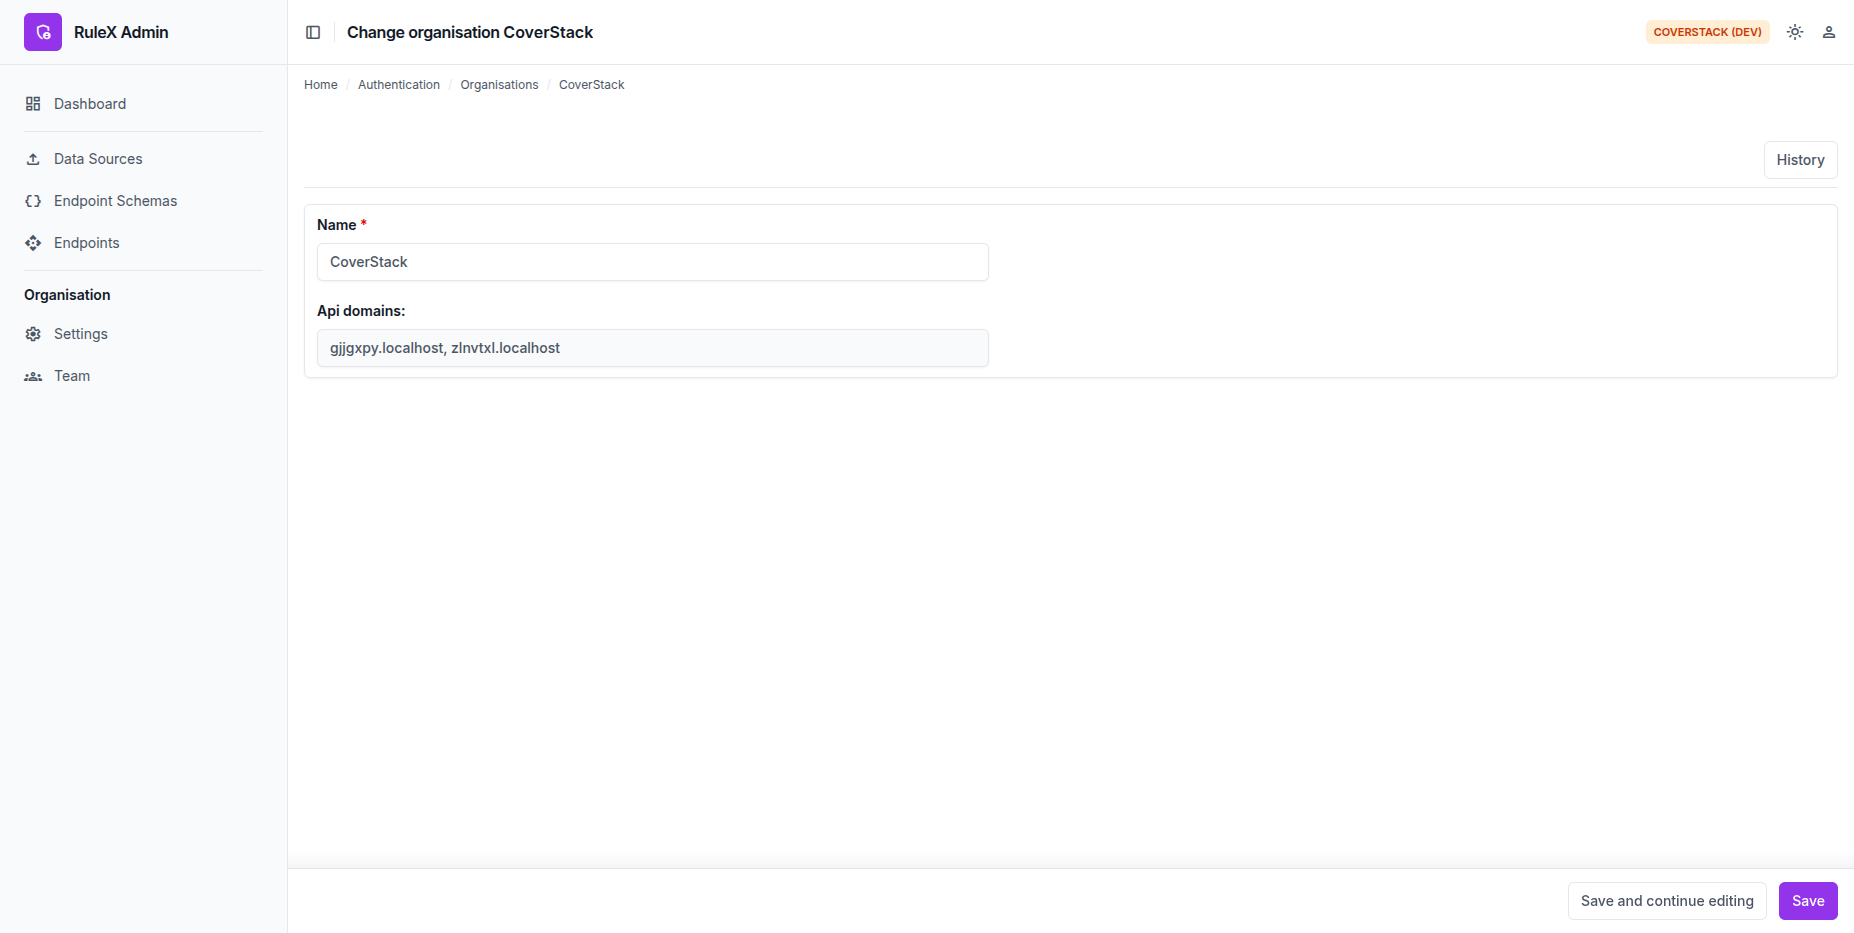Viewport: 1854px width, 933px height.
Task: Click the Team people icon
Action: [x=33, y=376]
